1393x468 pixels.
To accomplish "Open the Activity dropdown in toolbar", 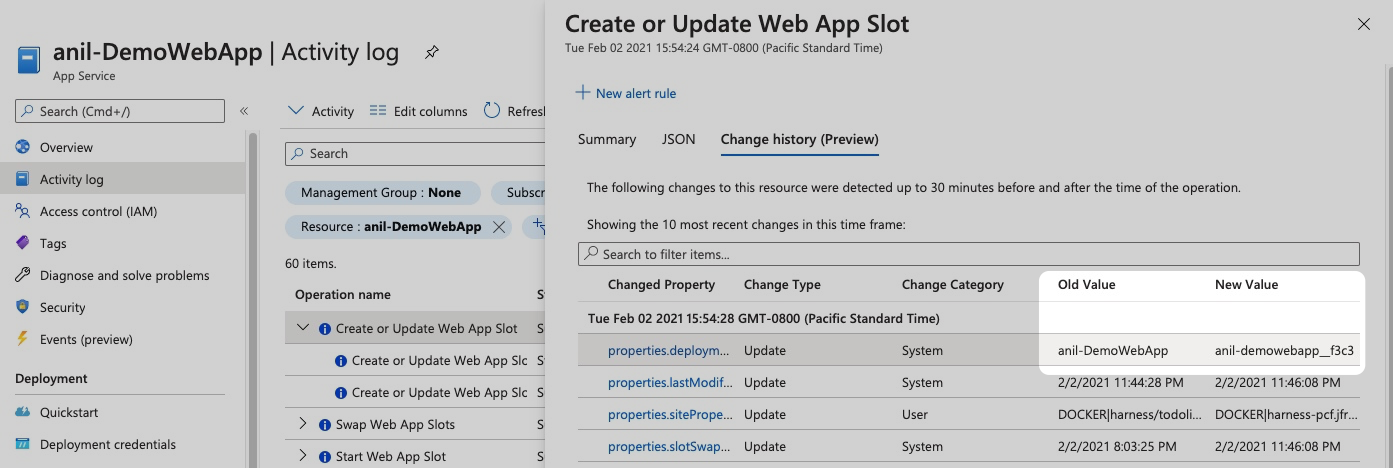I will 321,111.
